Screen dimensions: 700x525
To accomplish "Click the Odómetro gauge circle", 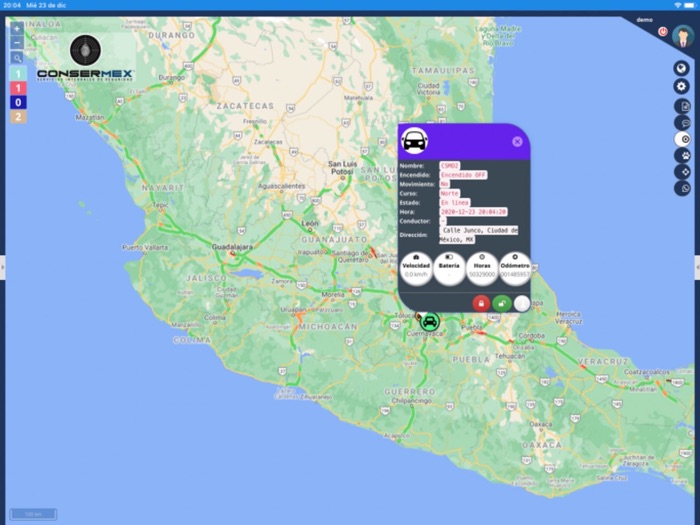I will (x=515, y=268).
